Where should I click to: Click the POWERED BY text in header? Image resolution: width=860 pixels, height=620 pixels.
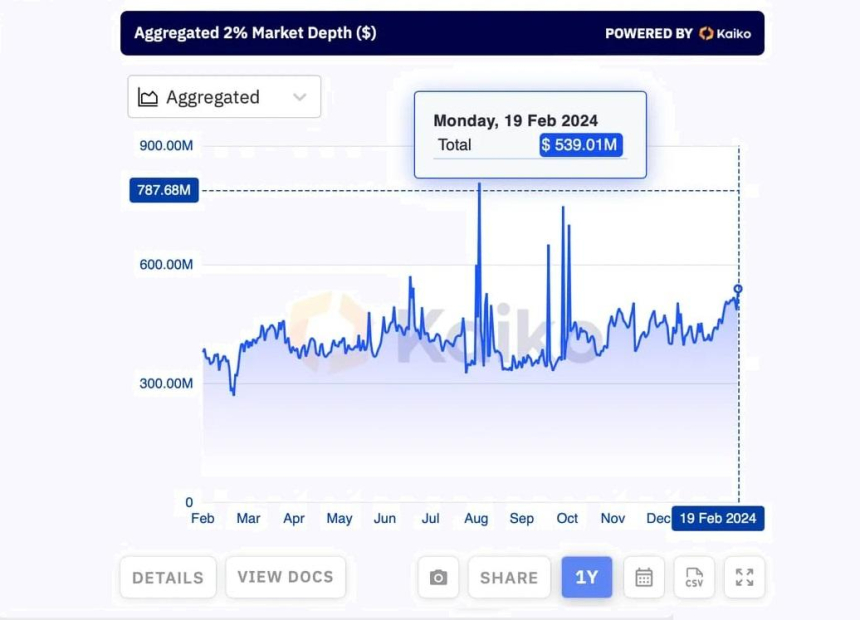tap(648, 33)
